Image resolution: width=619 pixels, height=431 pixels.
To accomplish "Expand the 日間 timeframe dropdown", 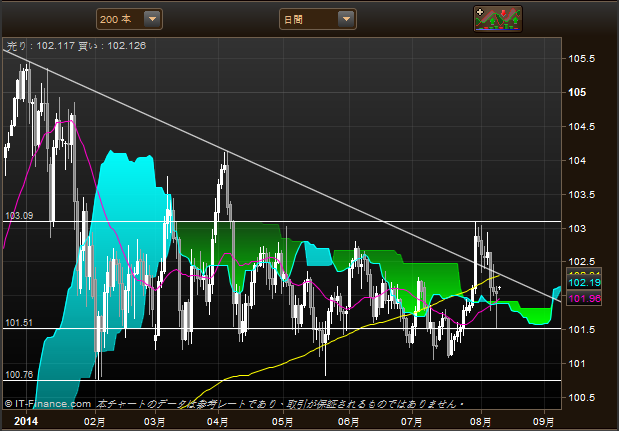I will (x=318, y=19).
